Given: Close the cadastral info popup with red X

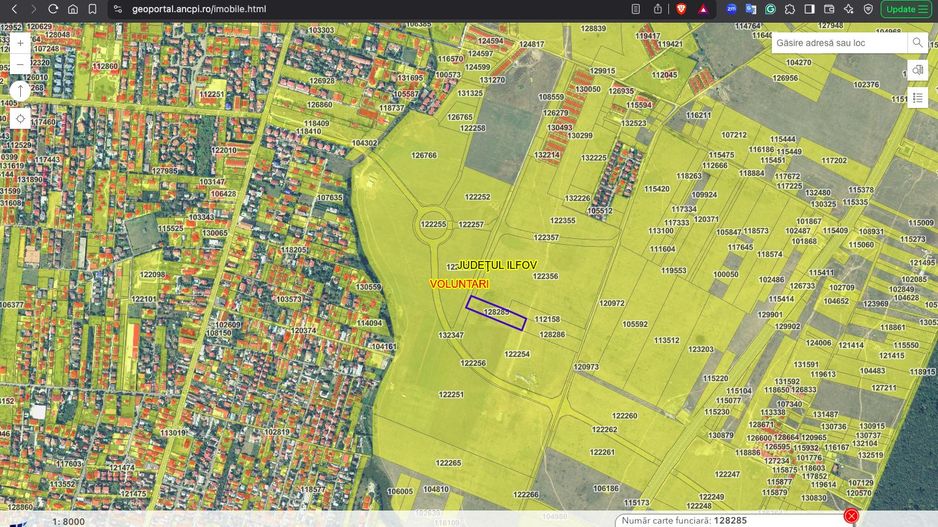Looking at the screenshot, I should [x=851, y=516].
